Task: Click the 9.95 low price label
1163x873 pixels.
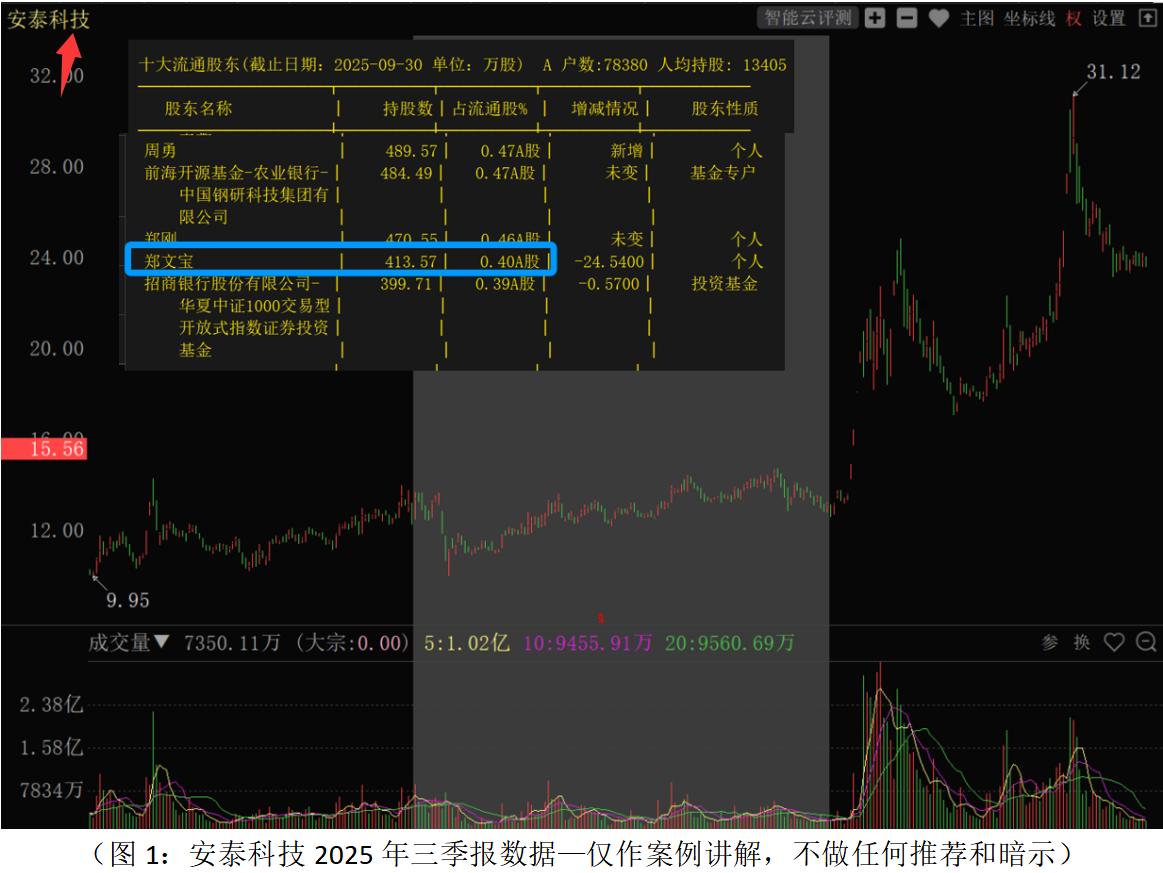Action: coord(127,600)
